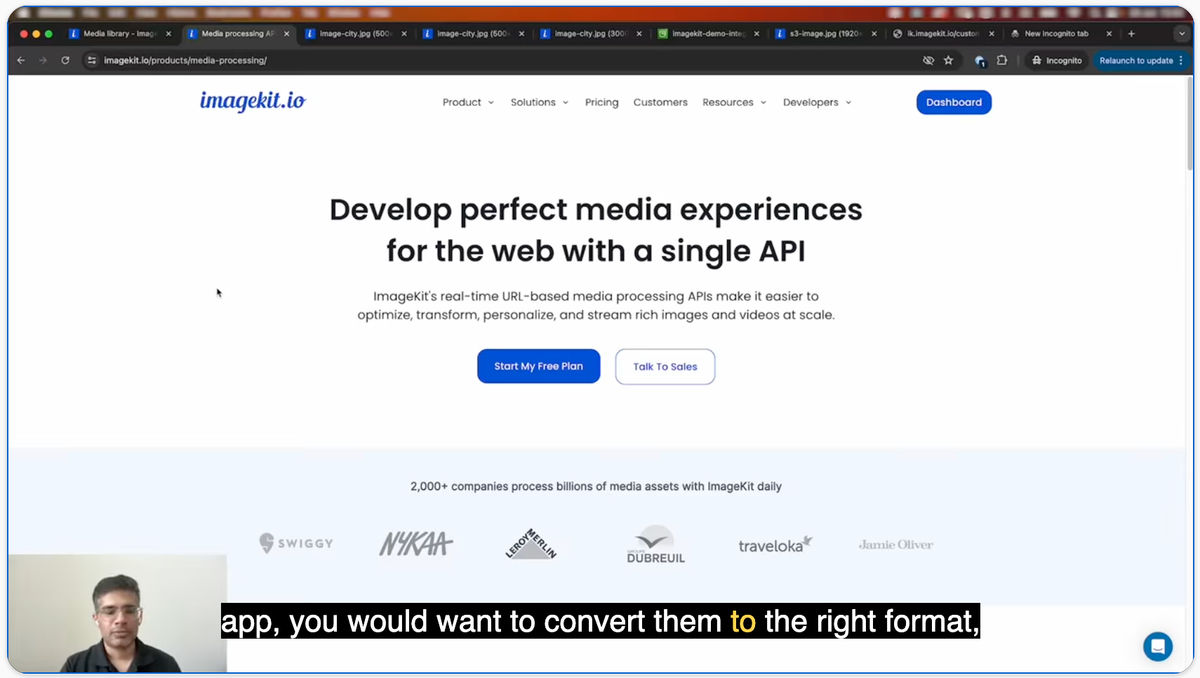Switch to the New Incognito tab
This screenshot has height=678, width=1200.
click(1056, 33)
